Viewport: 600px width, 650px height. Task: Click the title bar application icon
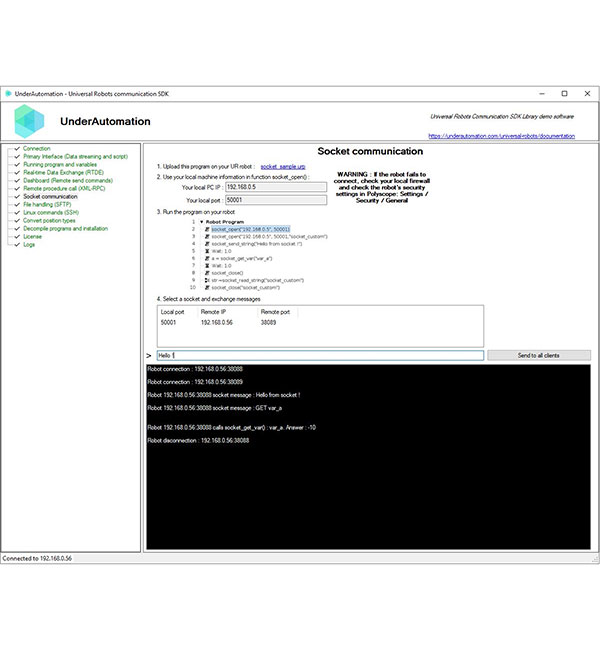pyautogui.click(x=8, y=94)
